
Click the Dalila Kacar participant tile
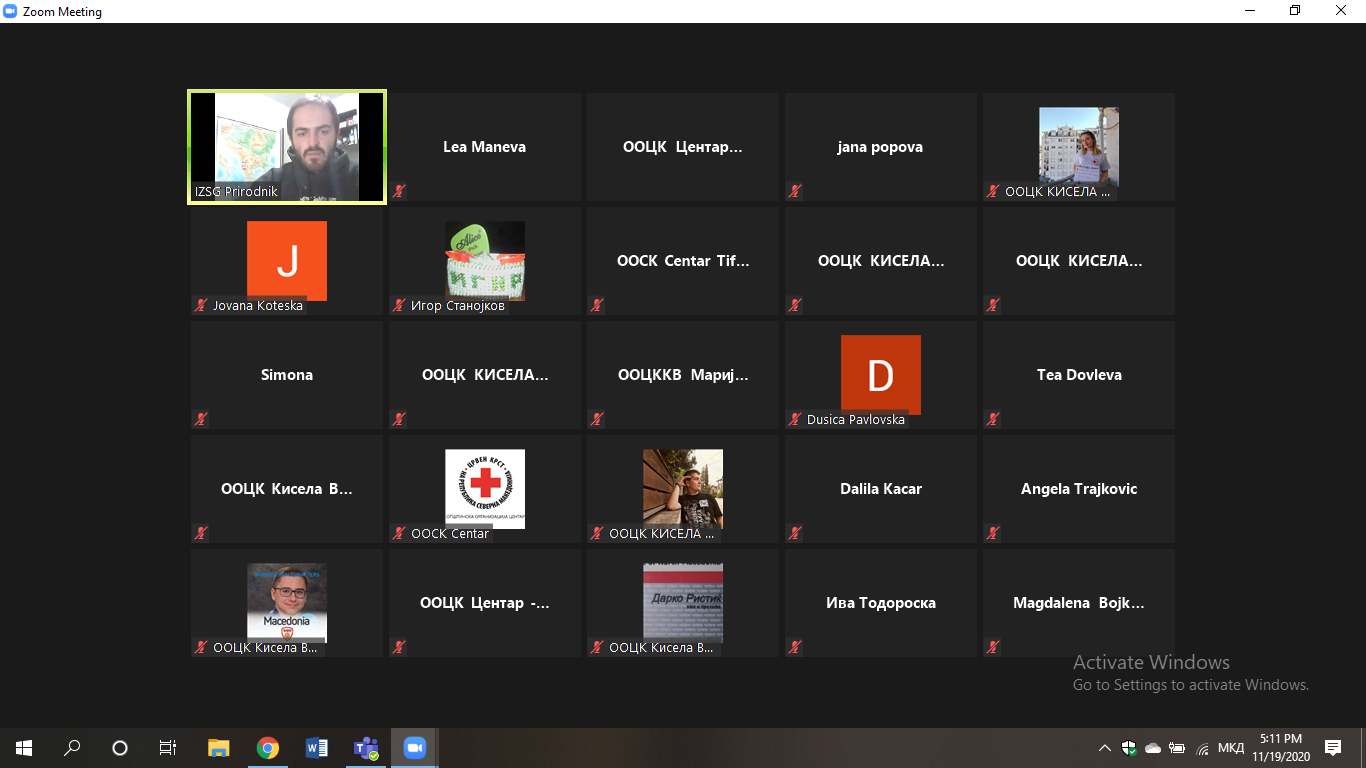(881, 489)
